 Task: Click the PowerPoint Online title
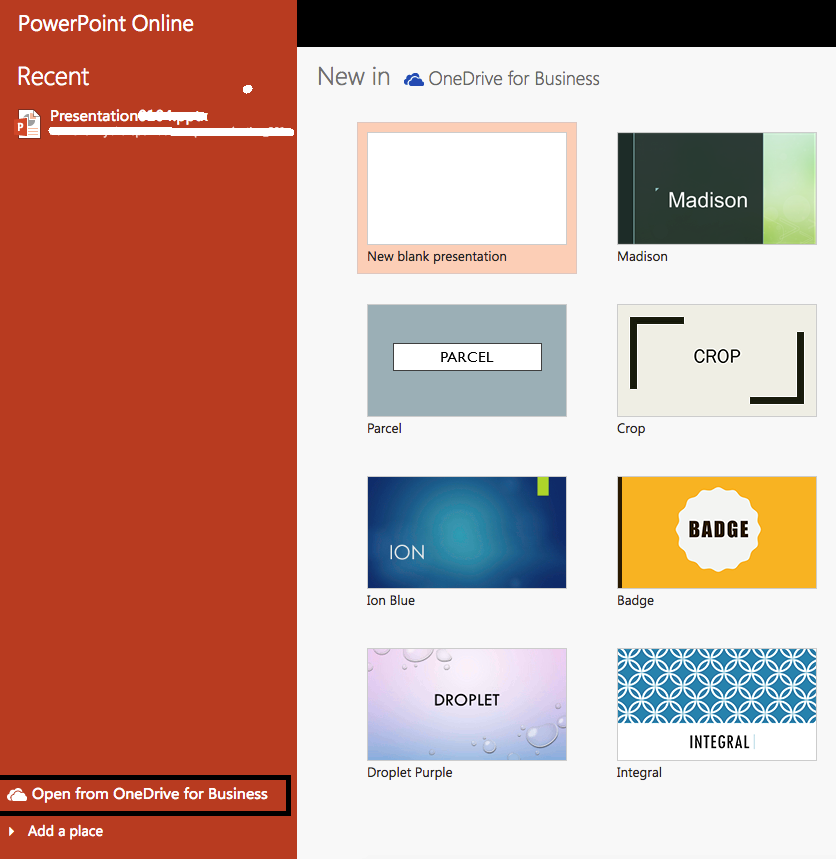[105, 23]
